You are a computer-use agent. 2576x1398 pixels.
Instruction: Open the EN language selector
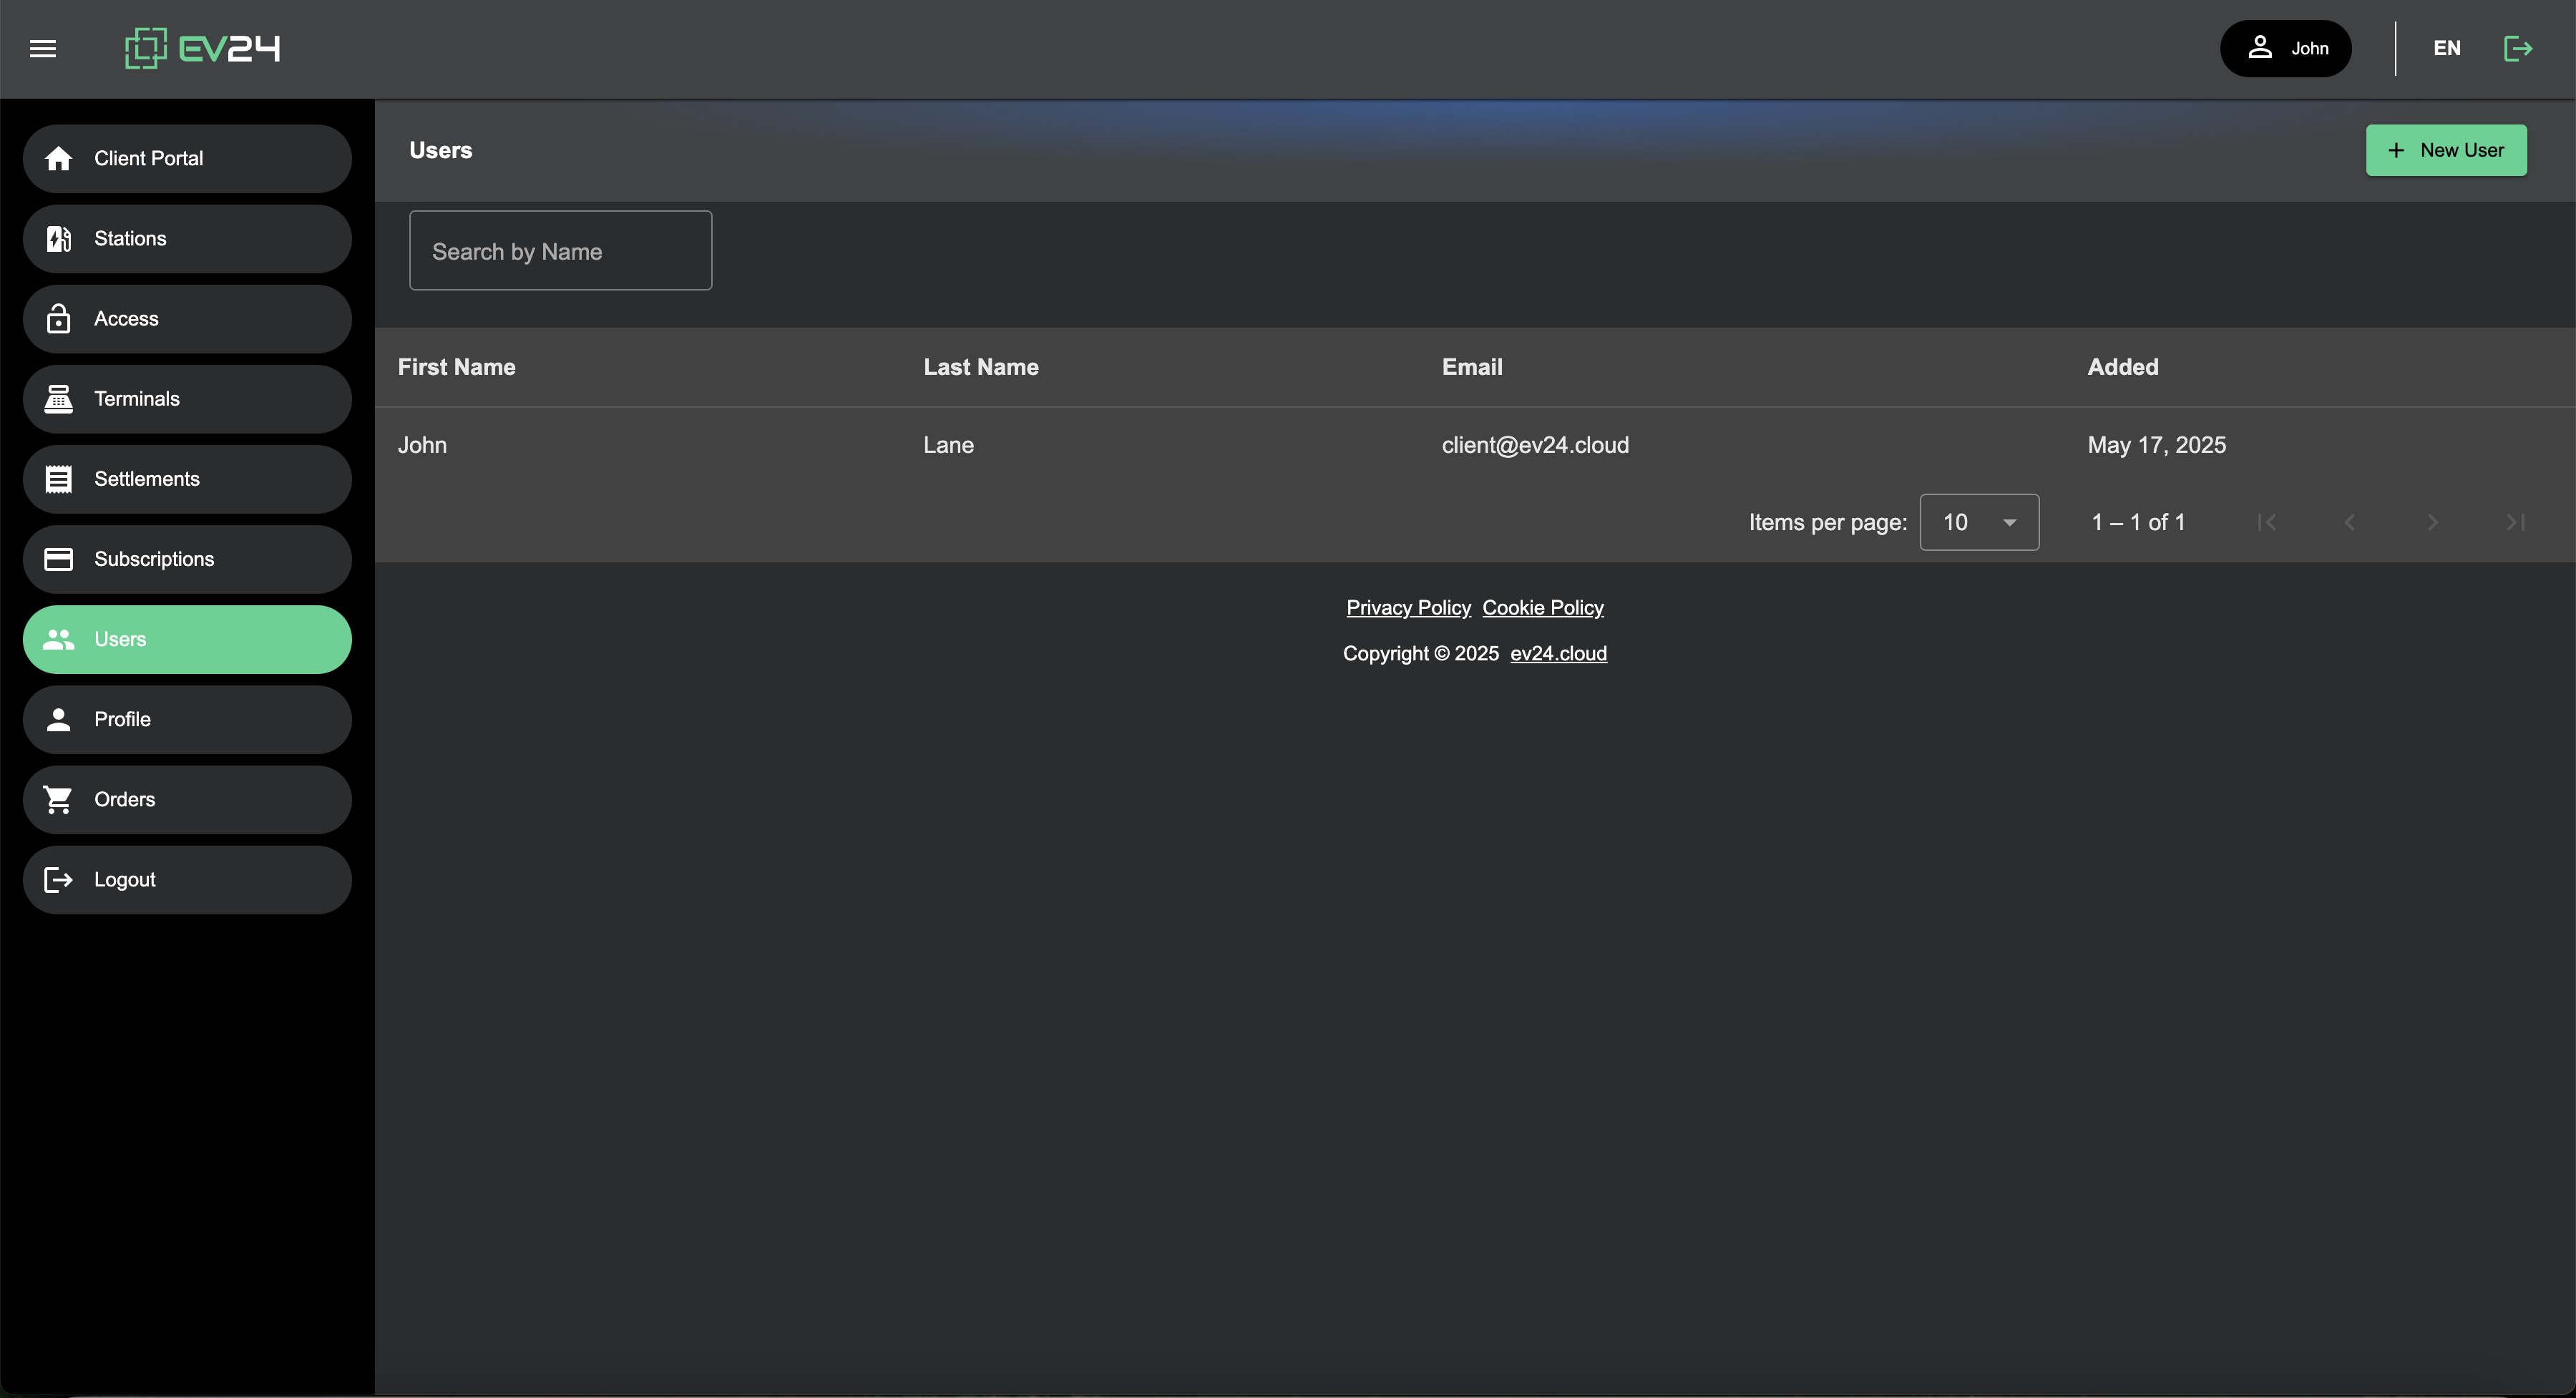[x=2446, y=48]
